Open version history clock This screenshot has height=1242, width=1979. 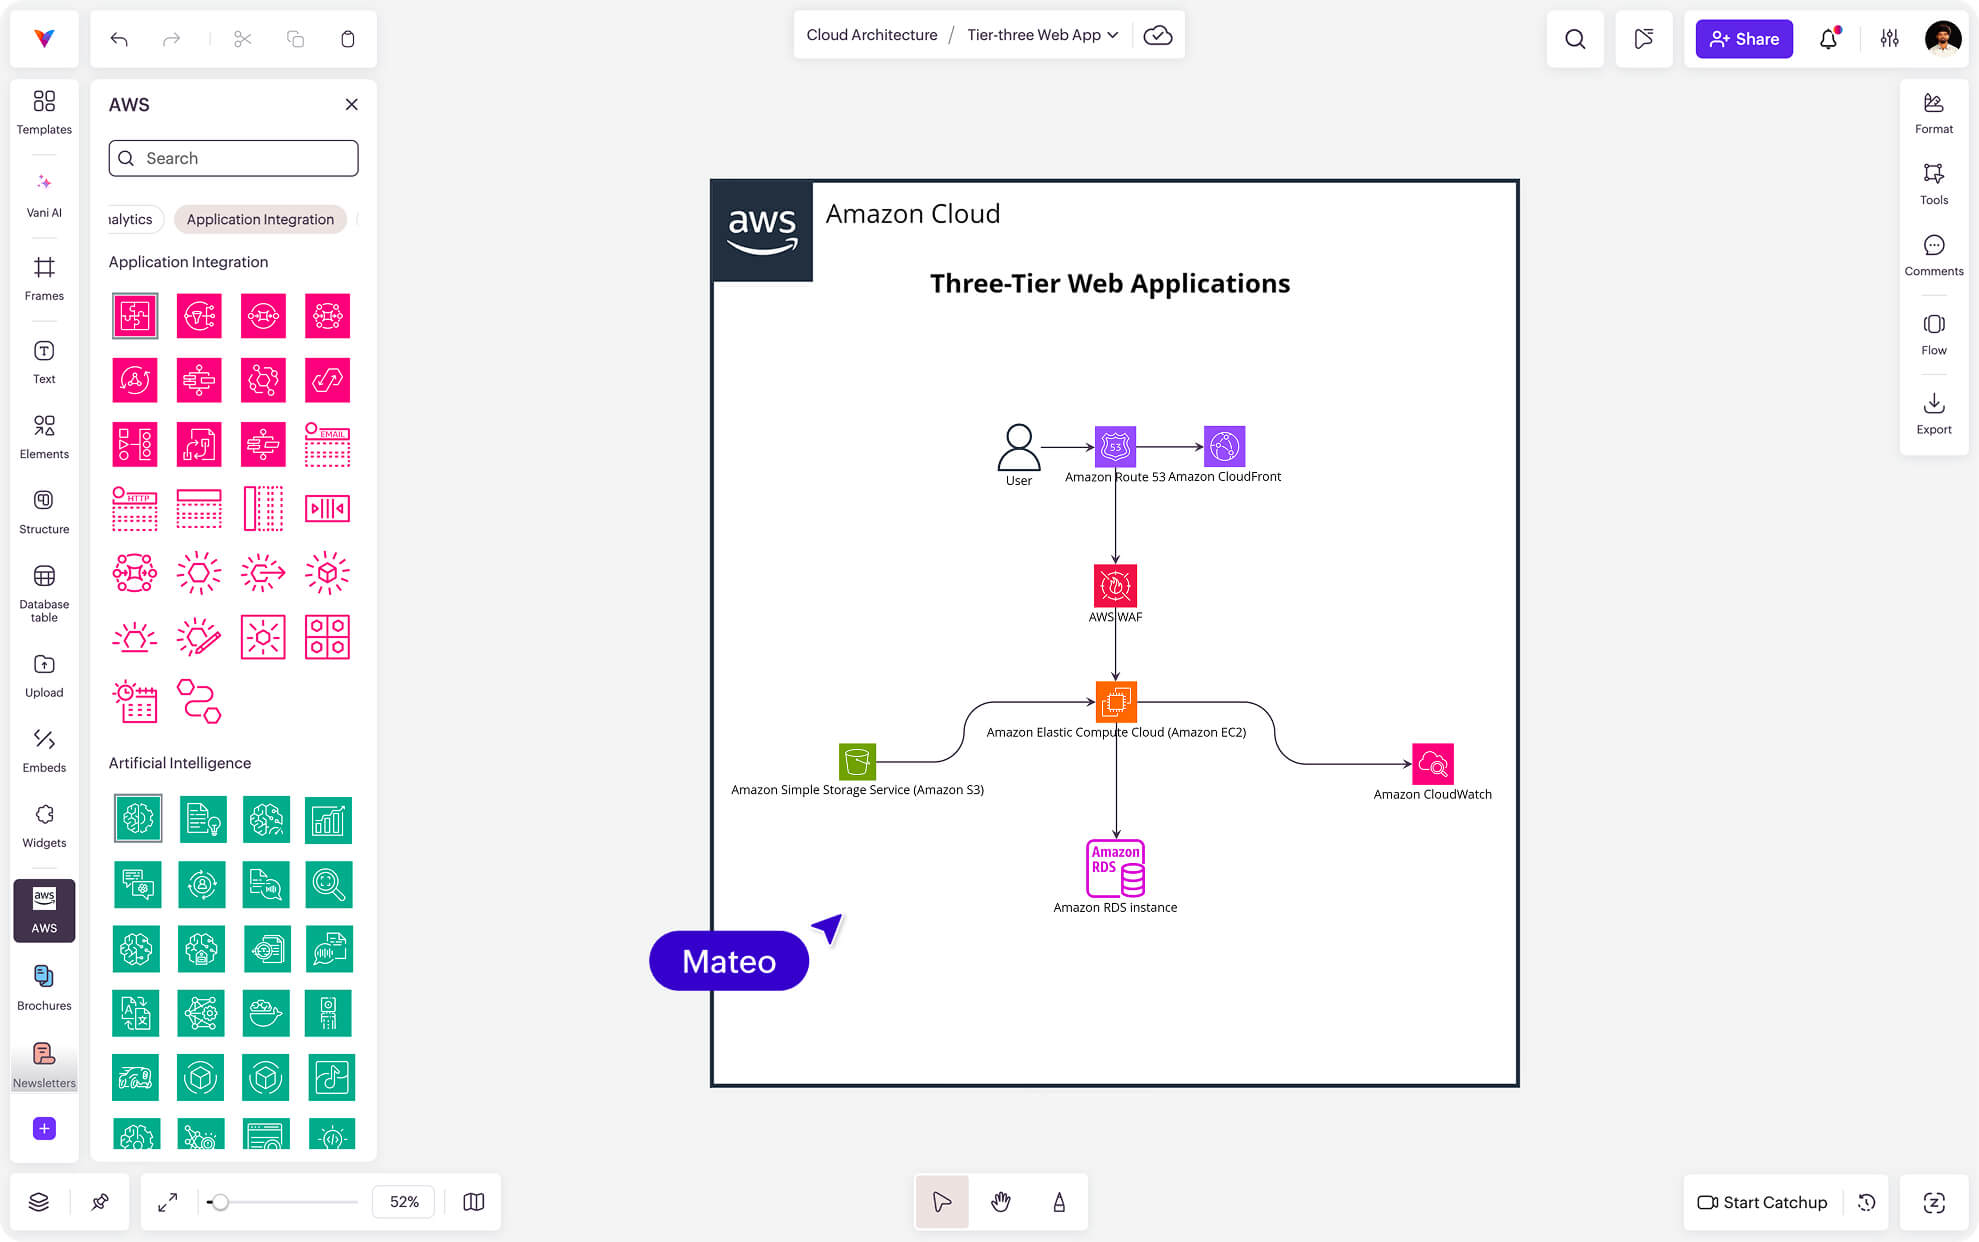(x=1867, y=1202)
